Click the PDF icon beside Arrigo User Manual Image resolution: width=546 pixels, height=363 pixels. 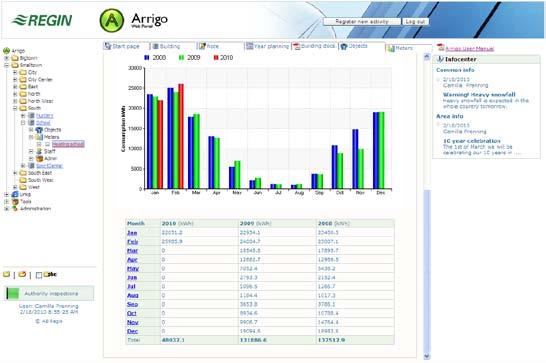[x=441, y=47]
